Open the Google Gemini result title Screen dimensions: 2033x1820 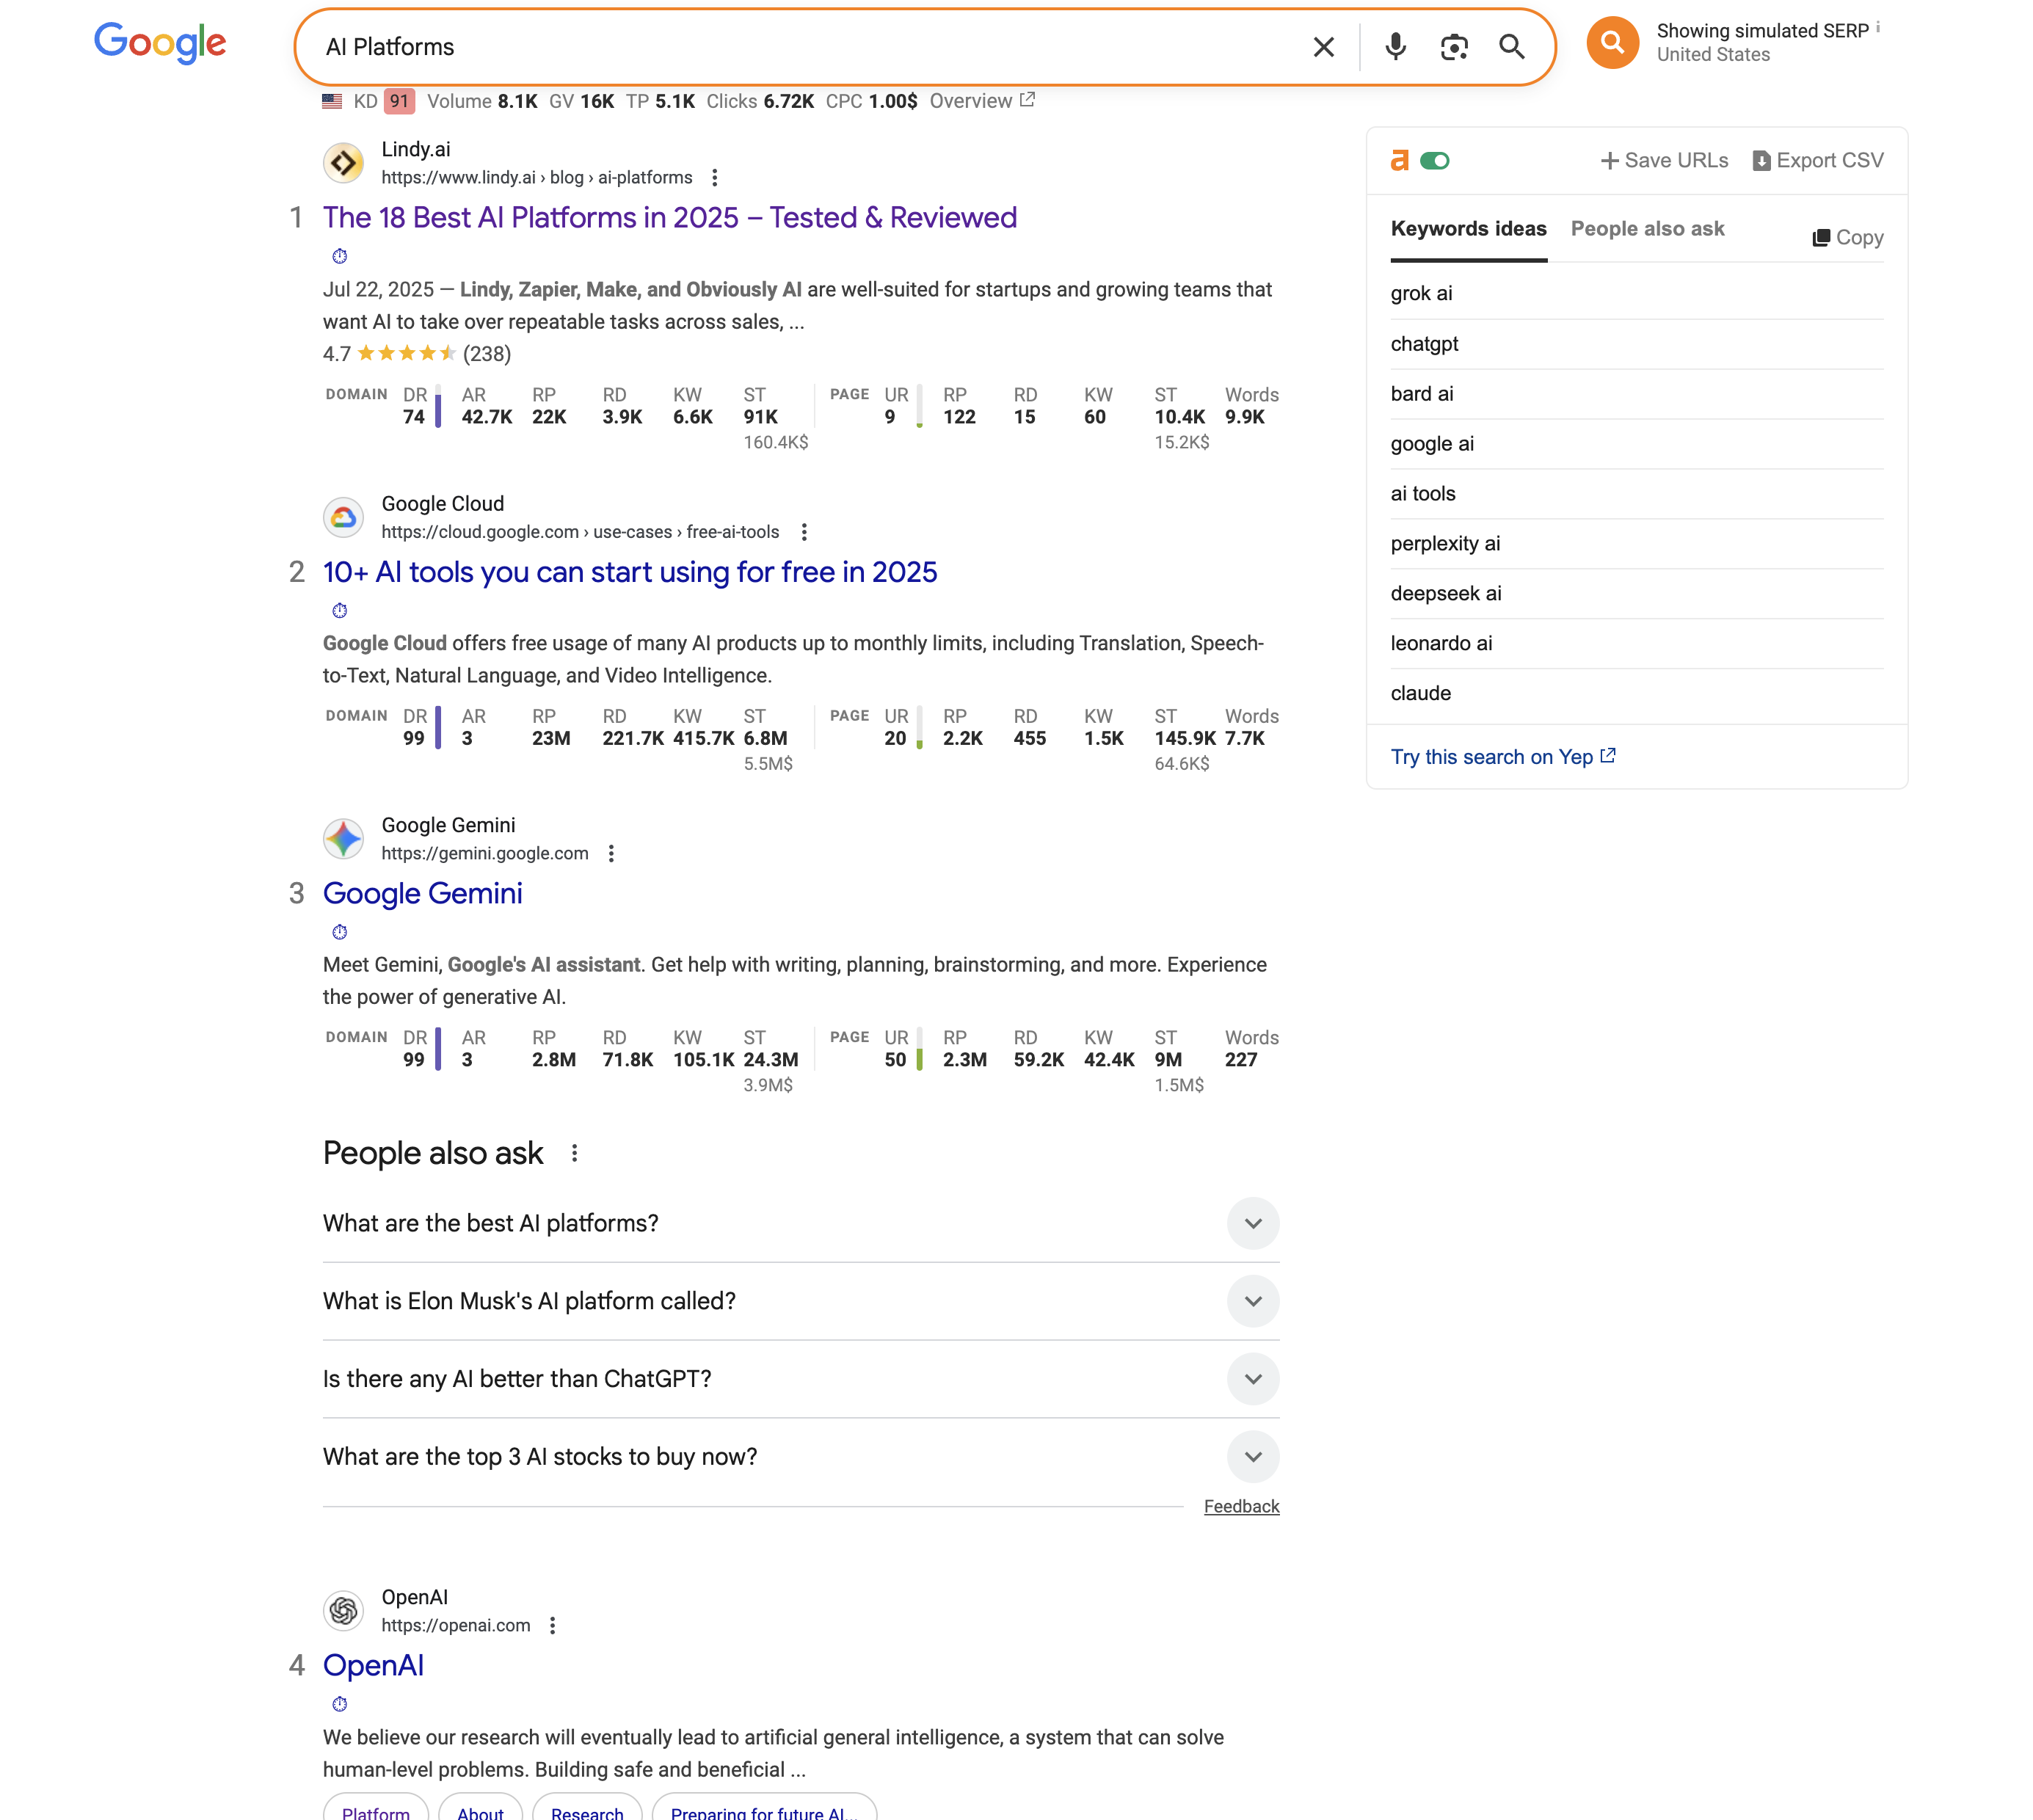coord(422,894)
